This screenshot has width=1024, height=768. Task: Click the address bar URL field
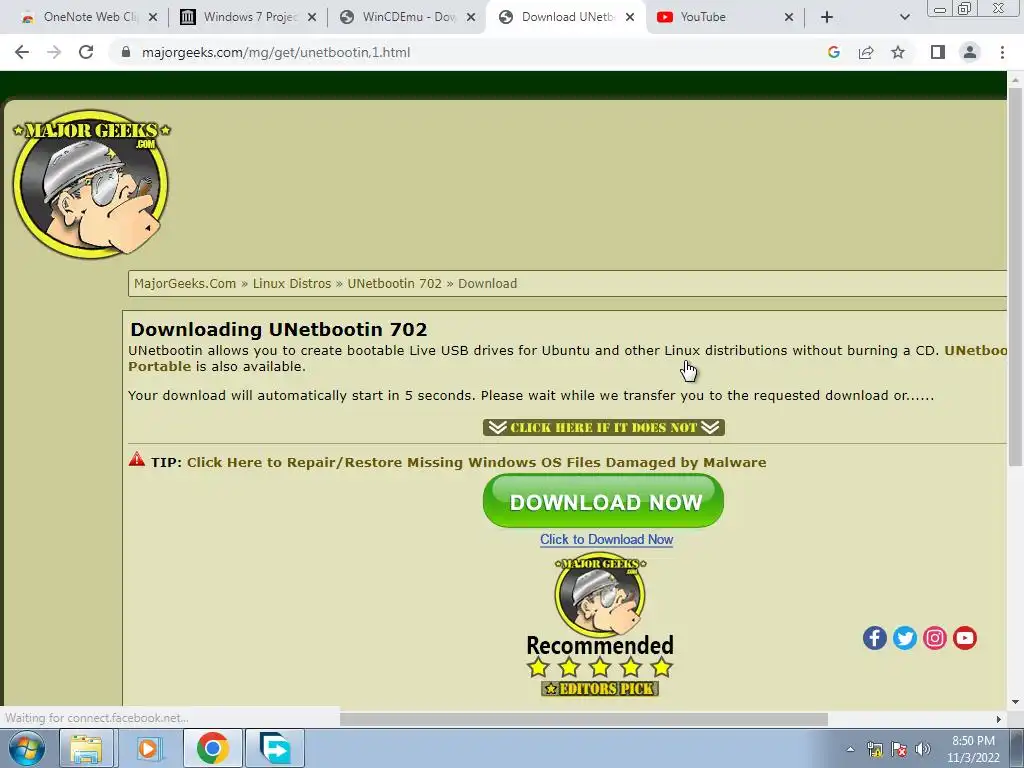click(x=276, y=52)
